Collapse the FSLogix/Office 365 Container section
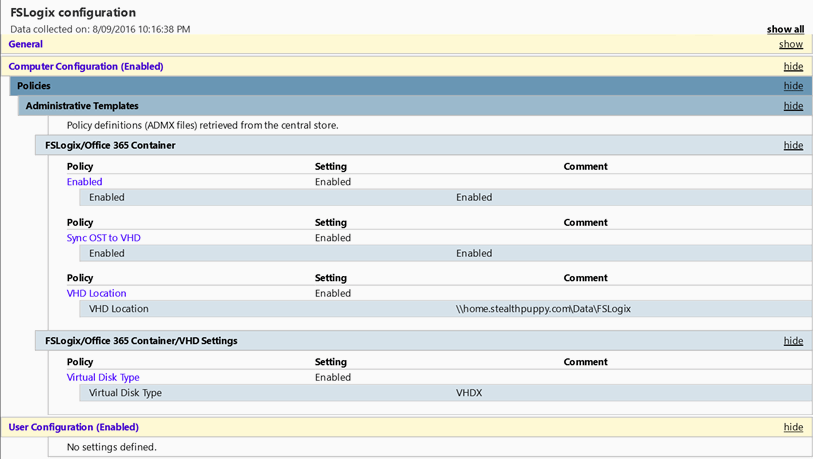 click(793, 145)
